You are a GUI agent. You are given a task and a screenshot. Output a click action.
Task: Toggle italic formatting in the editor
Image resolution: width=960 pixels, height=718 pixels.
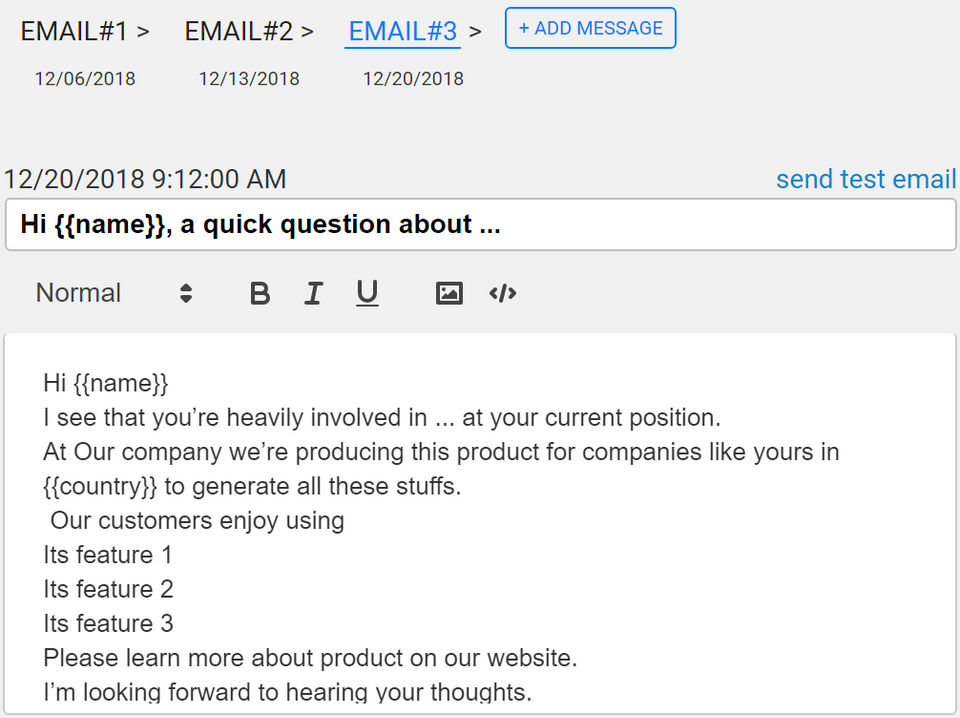pyautogui.click(x=313, y=294)
